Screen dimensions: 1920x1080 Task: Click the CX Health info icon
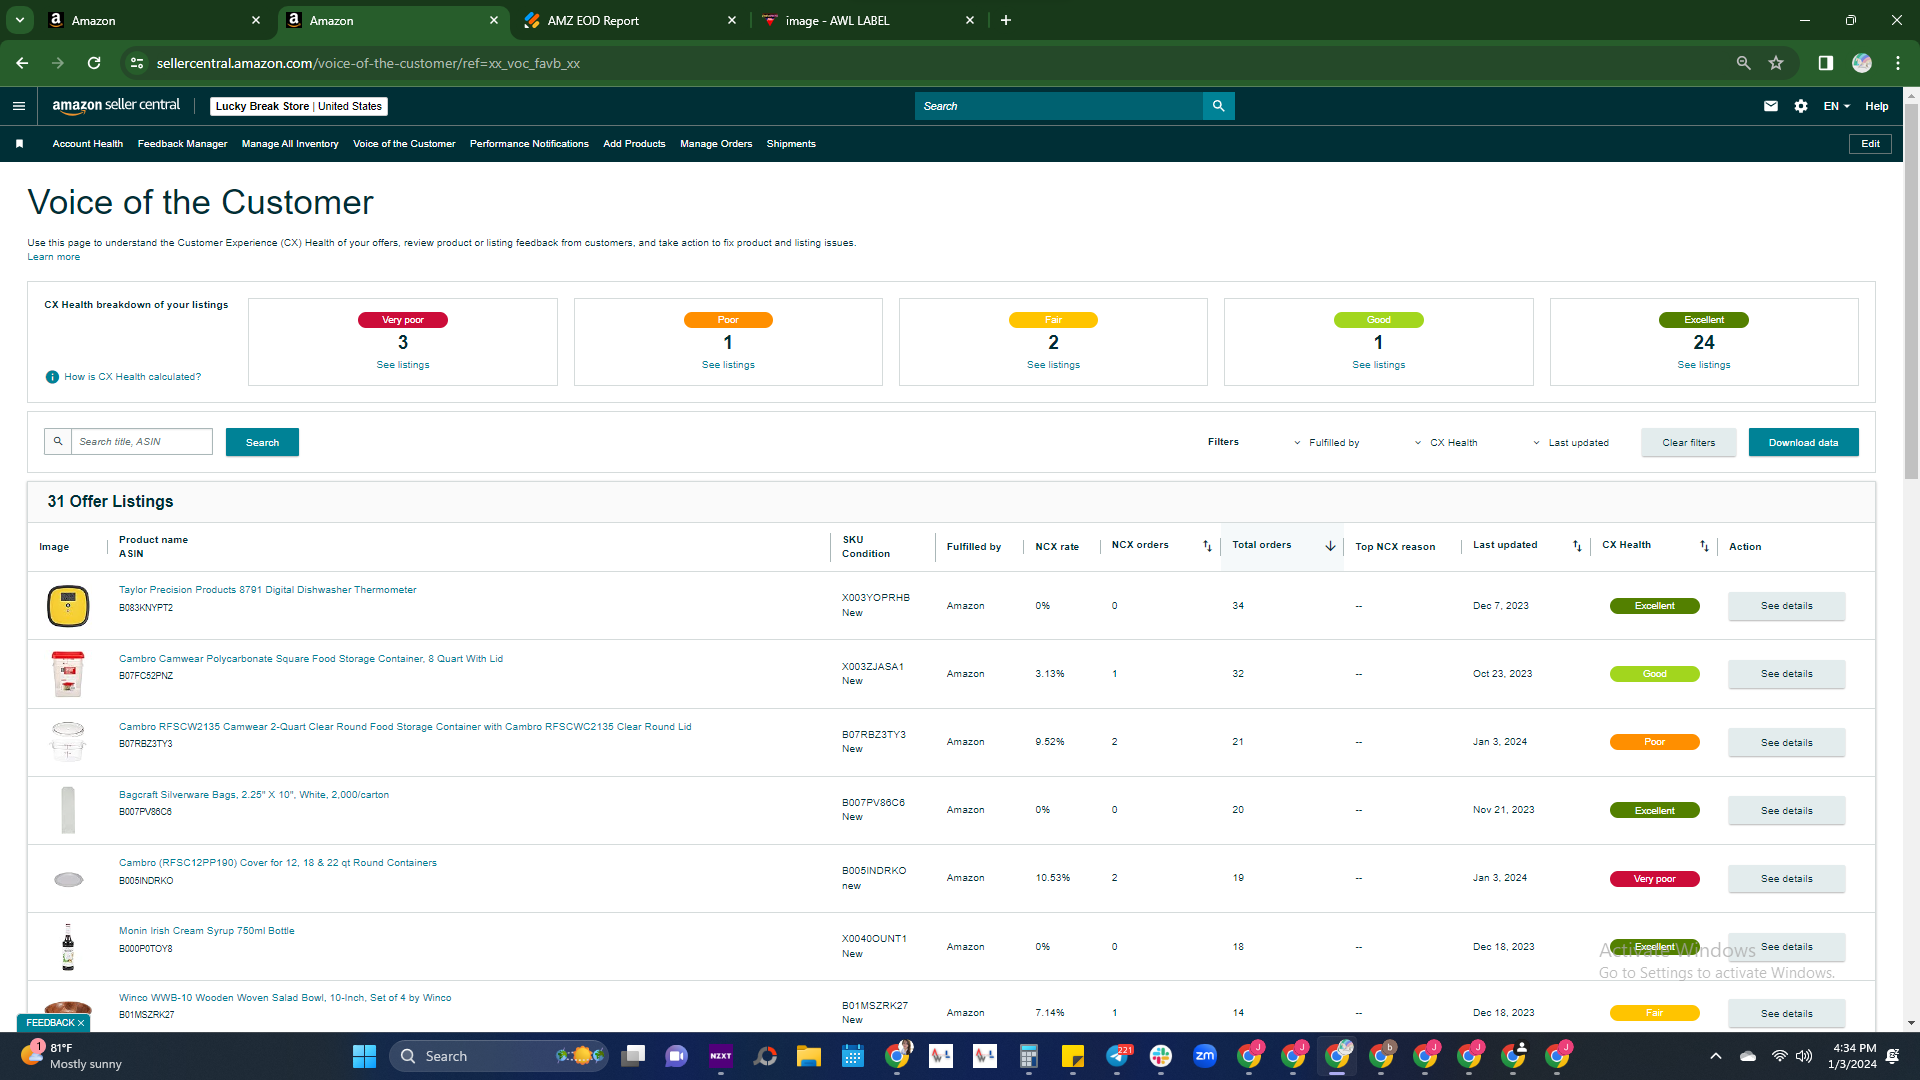(52, 377)
